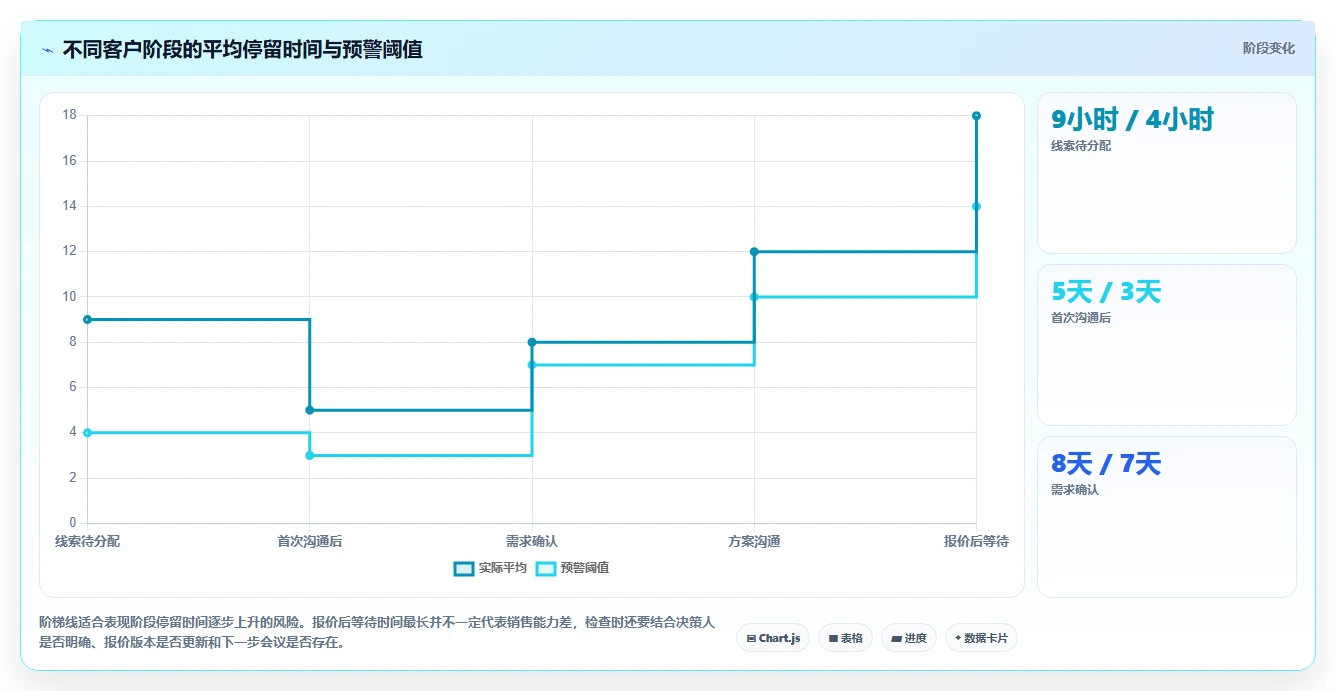Click the 首次沟通后 caption in second card
Viewport: 1336px width, 691px height.
click(x=1081, y=318)
